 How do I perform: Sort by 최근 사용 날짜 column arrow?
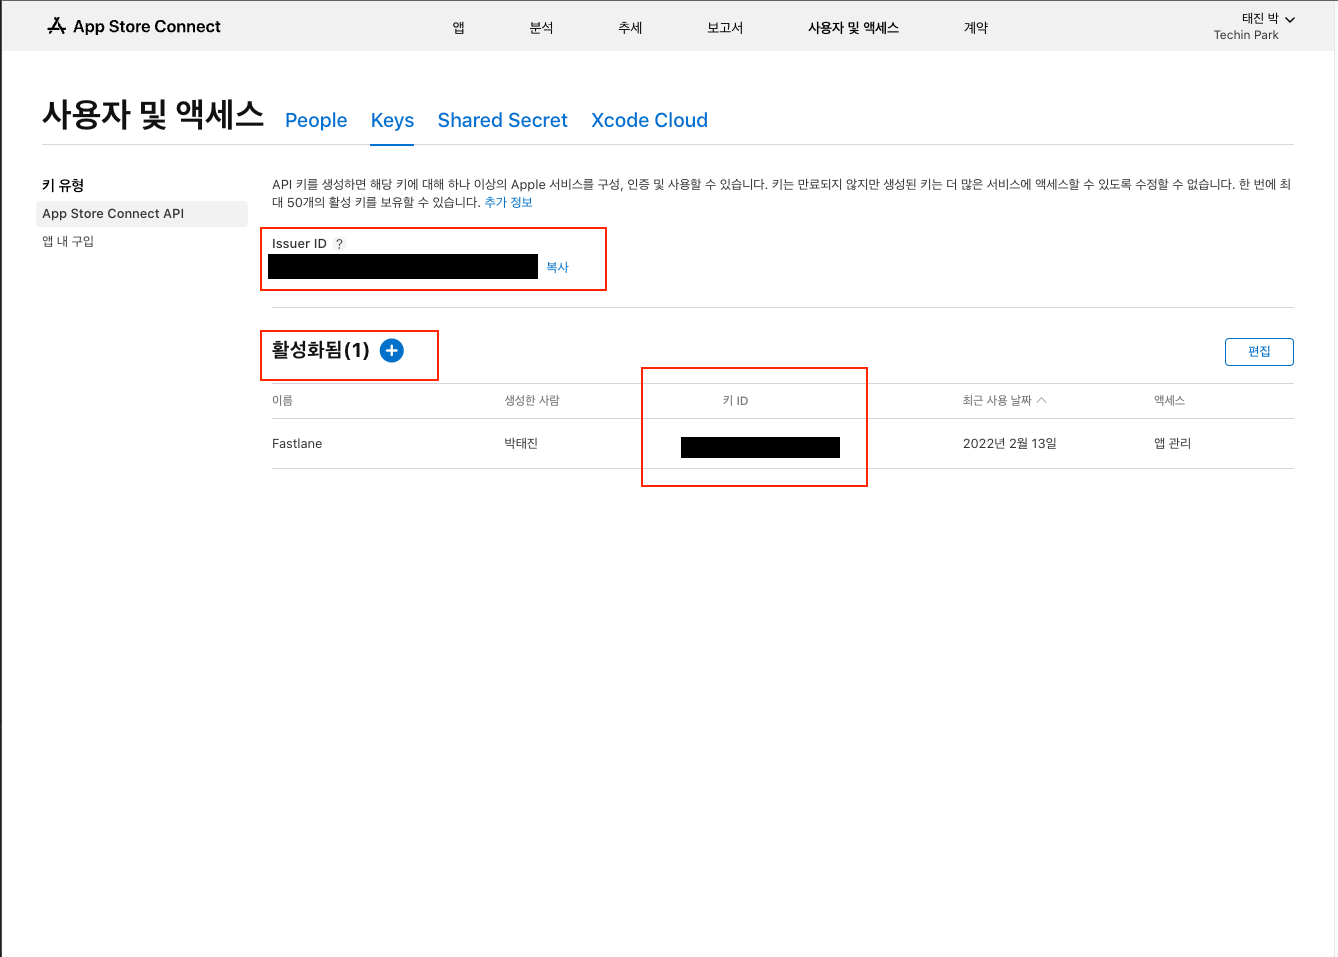(1042, 400)
